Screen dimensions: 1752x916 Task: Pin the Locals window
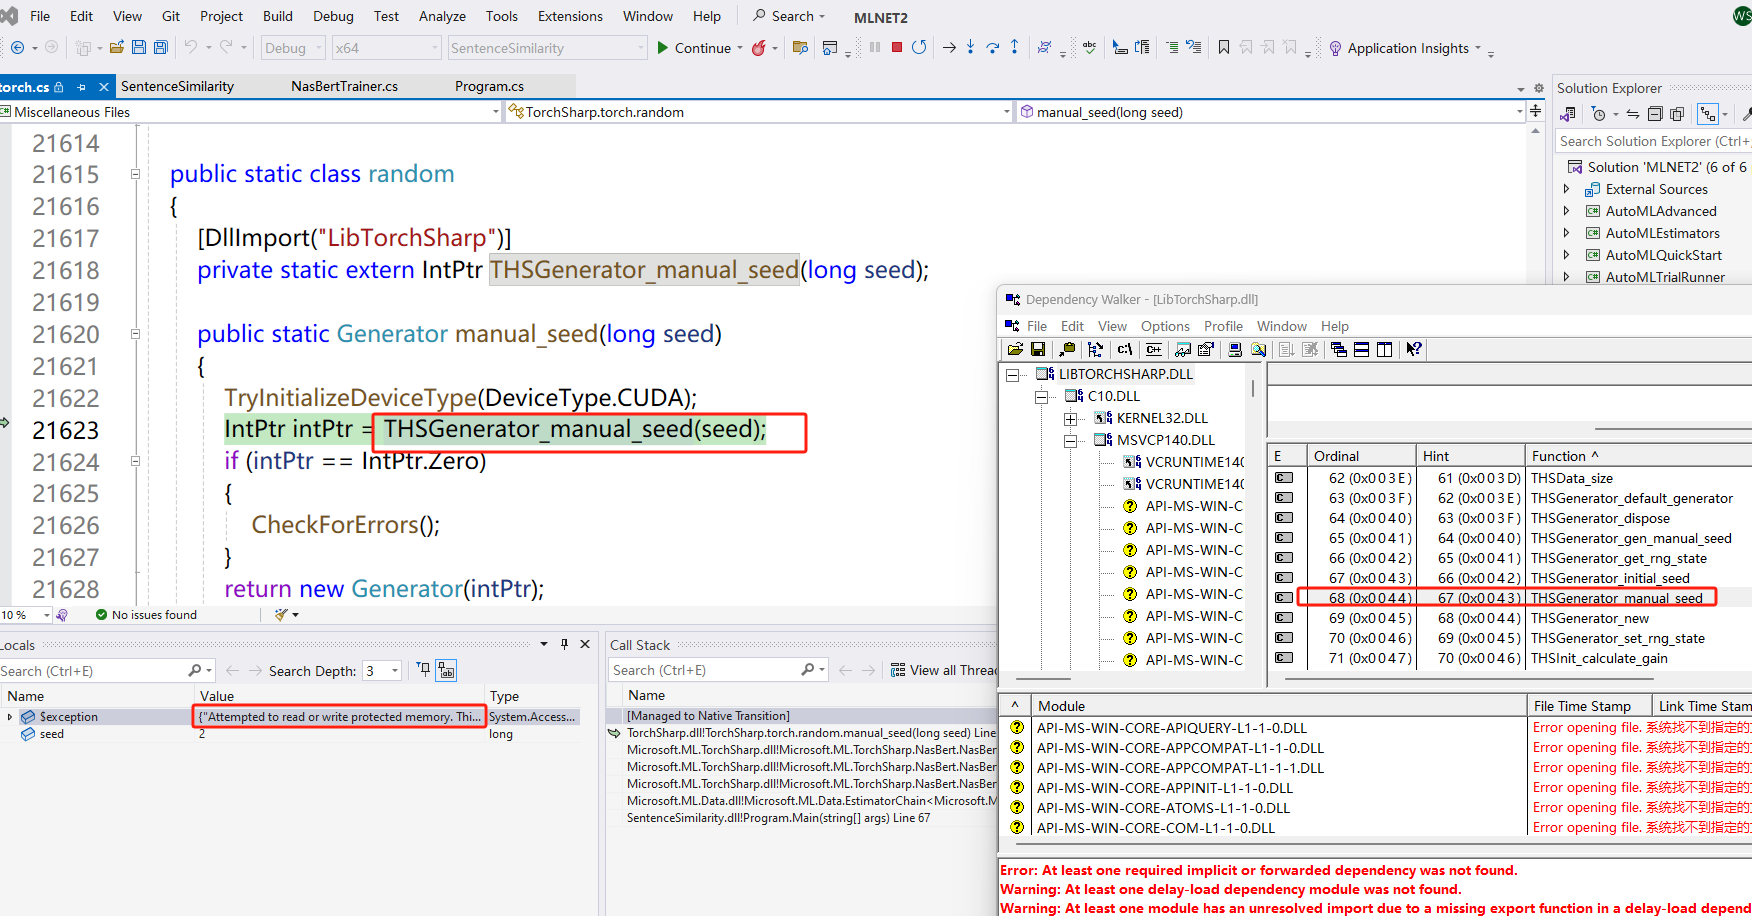[564, 644]
